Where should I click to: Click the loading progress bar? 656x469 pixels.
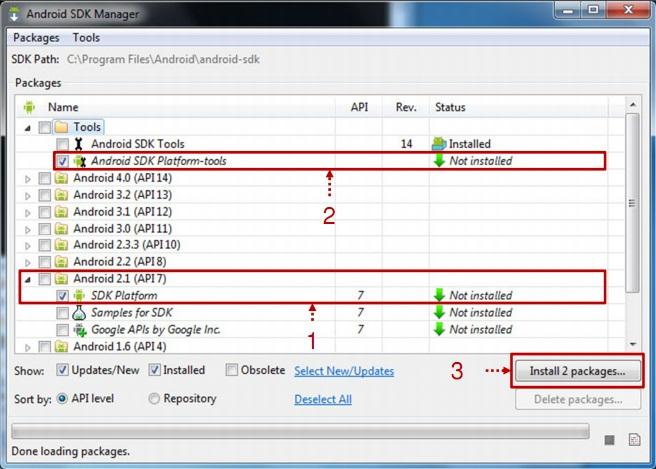(300, 431)
